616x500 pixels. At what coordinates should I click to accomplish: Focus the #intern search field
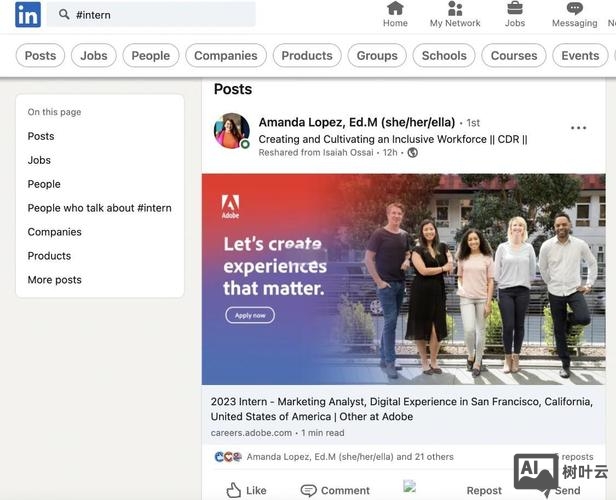[151, 15]
